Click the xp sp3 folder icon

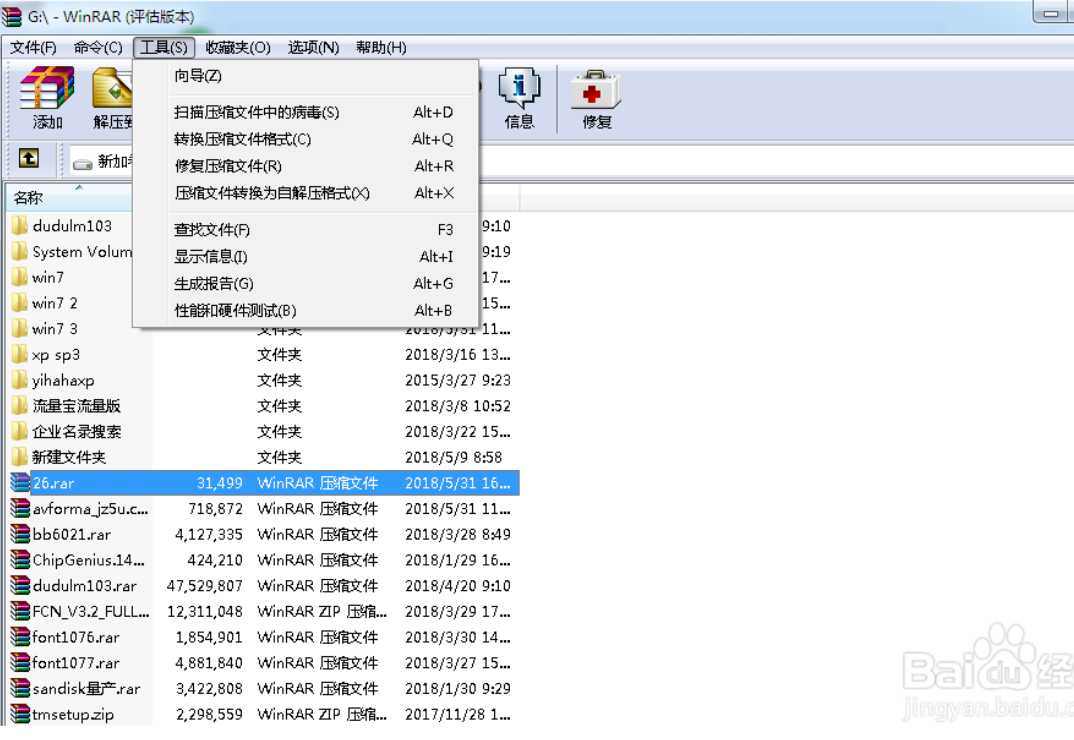pyautogui.click(x=20, y=354)
